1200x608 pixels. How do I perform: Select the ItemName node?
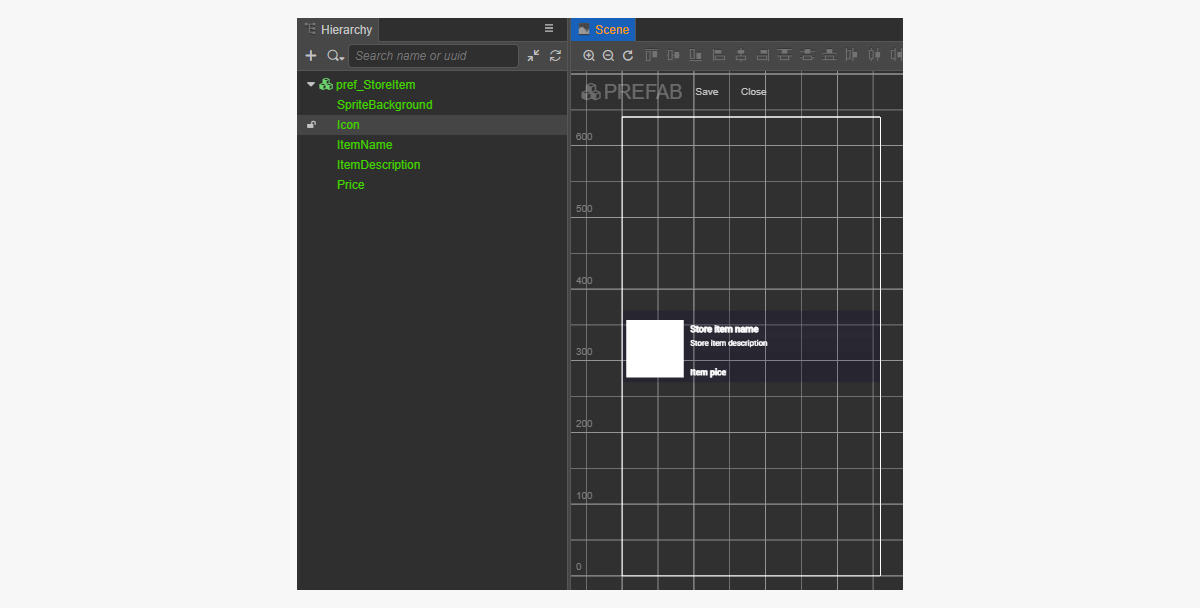pyautogui.click(x=364, y=145)
